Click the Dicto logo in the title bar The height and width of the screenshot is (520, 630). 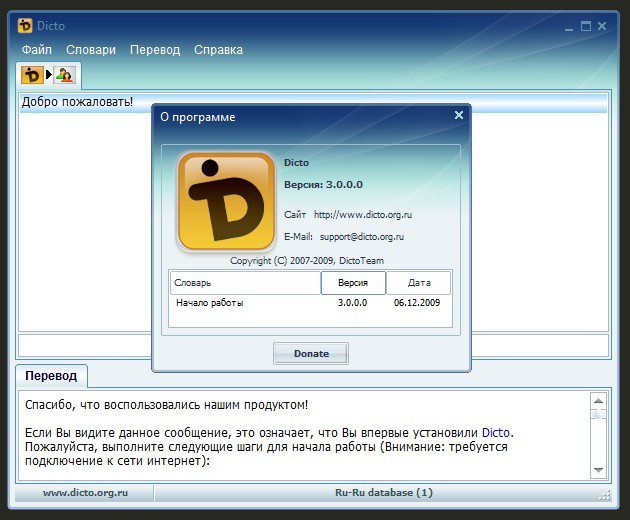click(x=25, y=26)
